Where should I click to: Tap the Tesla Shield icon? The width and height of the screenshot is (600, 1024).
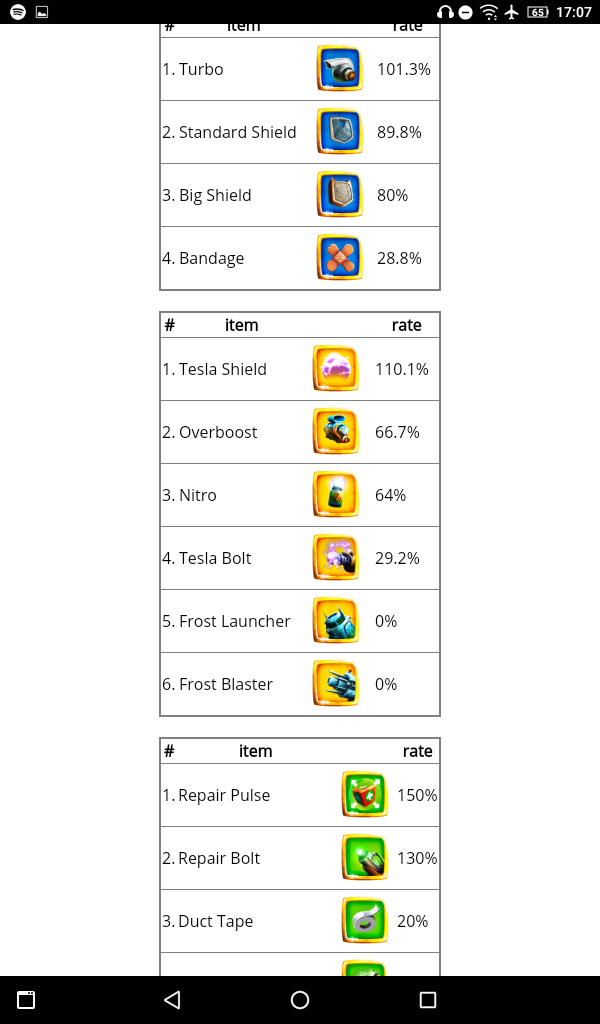[x=335, y=369]
